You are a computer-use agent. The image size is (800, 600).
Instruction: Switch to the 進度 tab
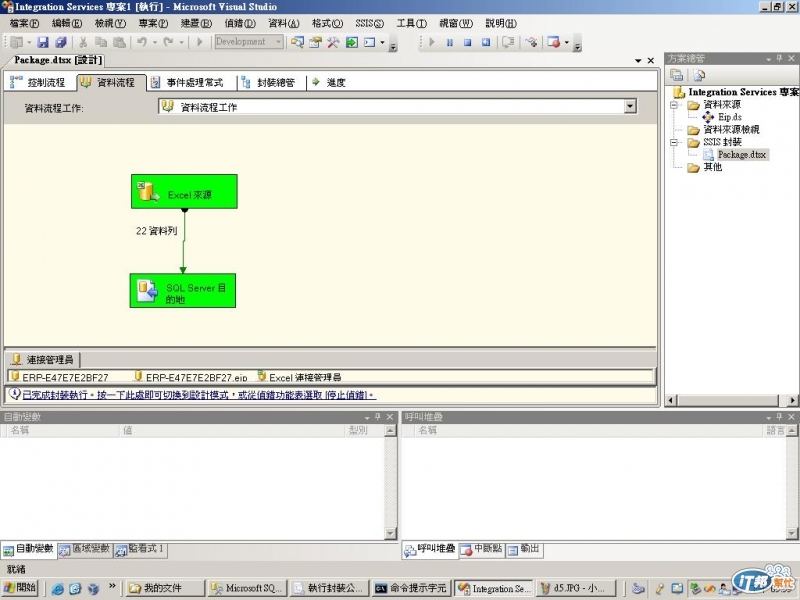point(329,83)
